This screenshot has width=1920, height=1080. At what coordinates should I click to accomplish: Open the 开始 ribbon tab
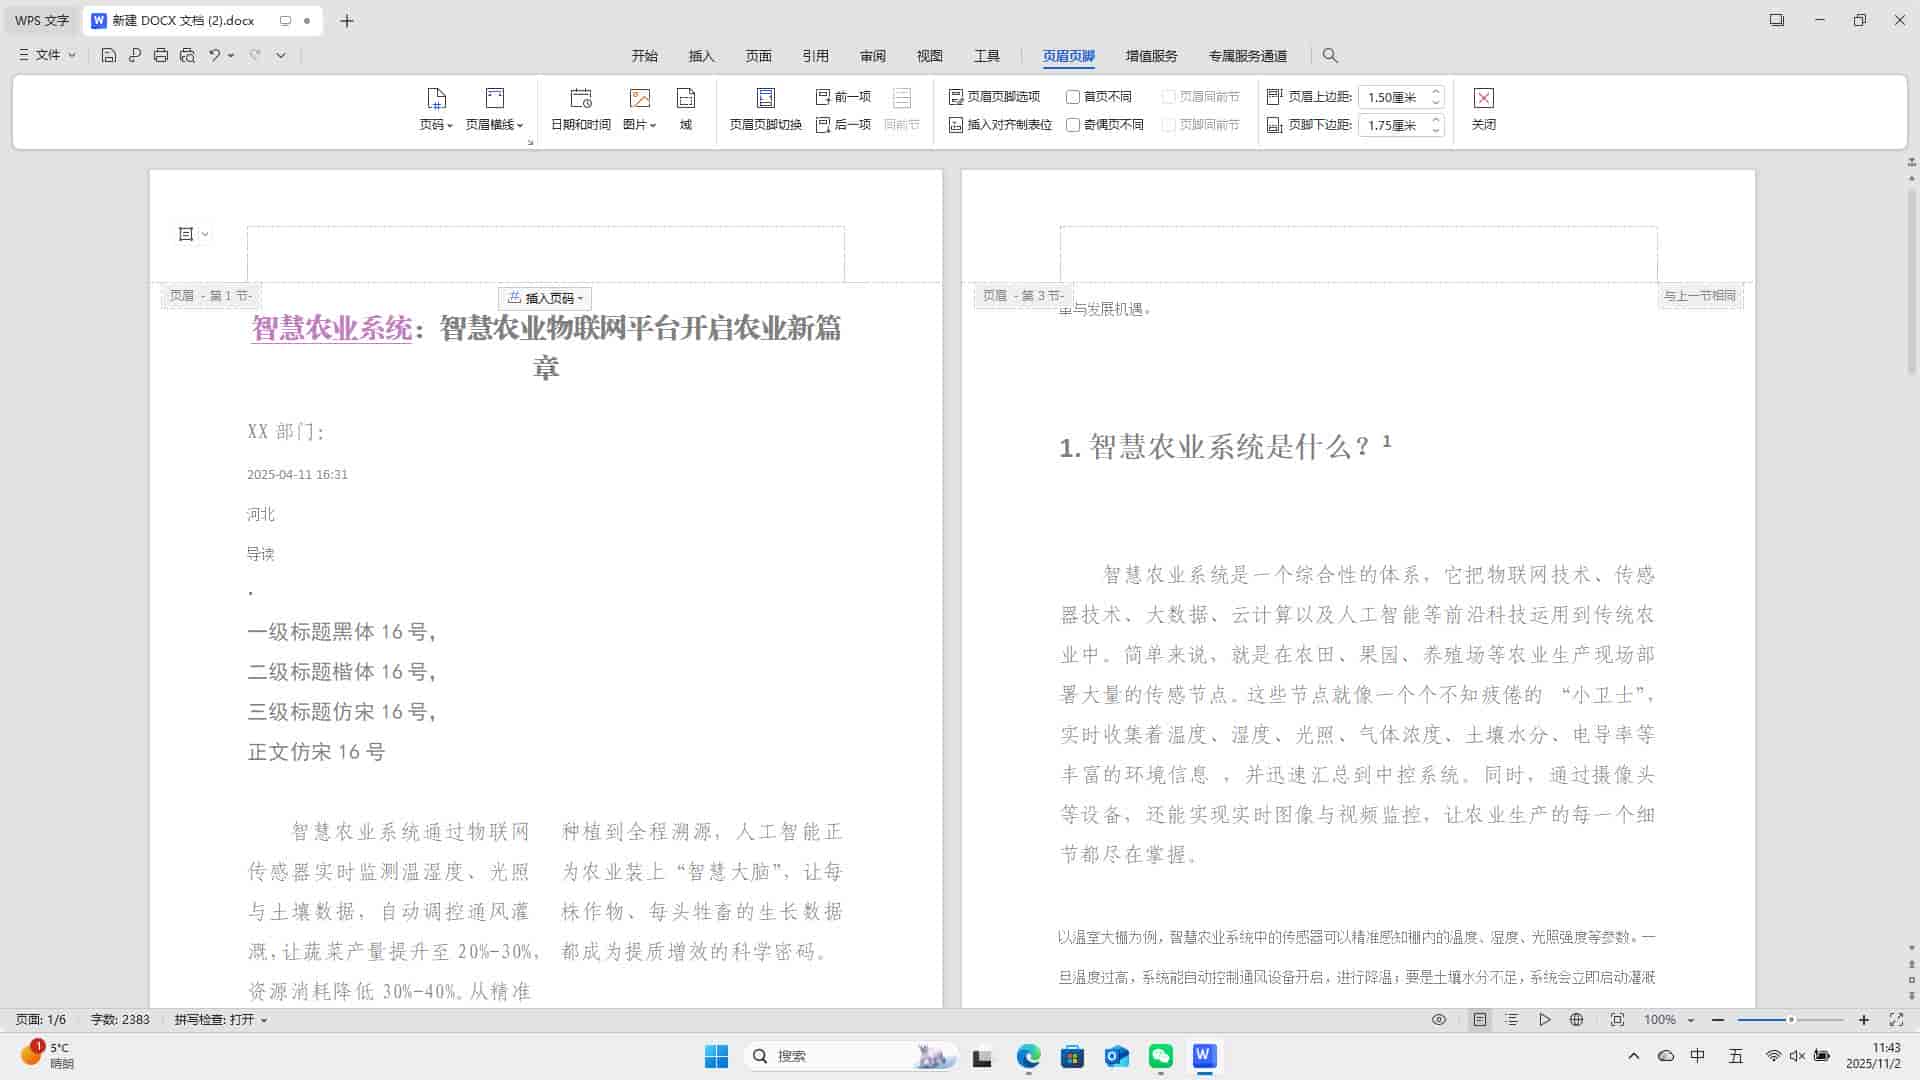644,56
